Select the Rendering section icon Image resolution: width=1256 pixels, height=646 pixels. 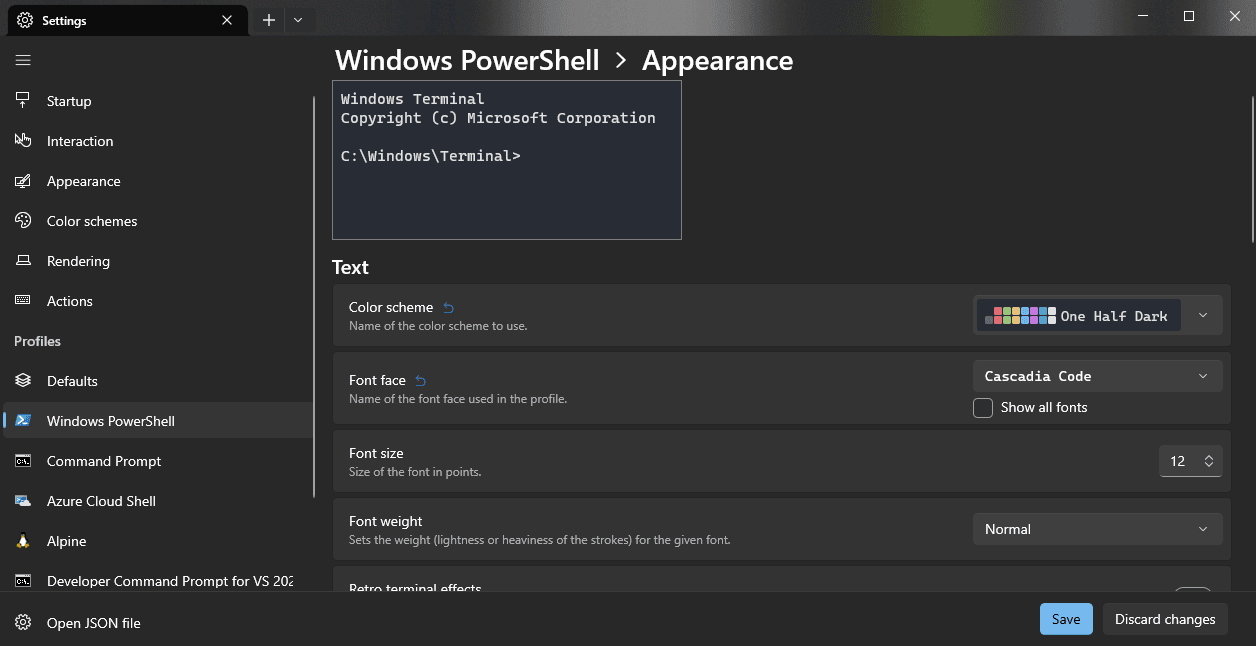(22, 260)
